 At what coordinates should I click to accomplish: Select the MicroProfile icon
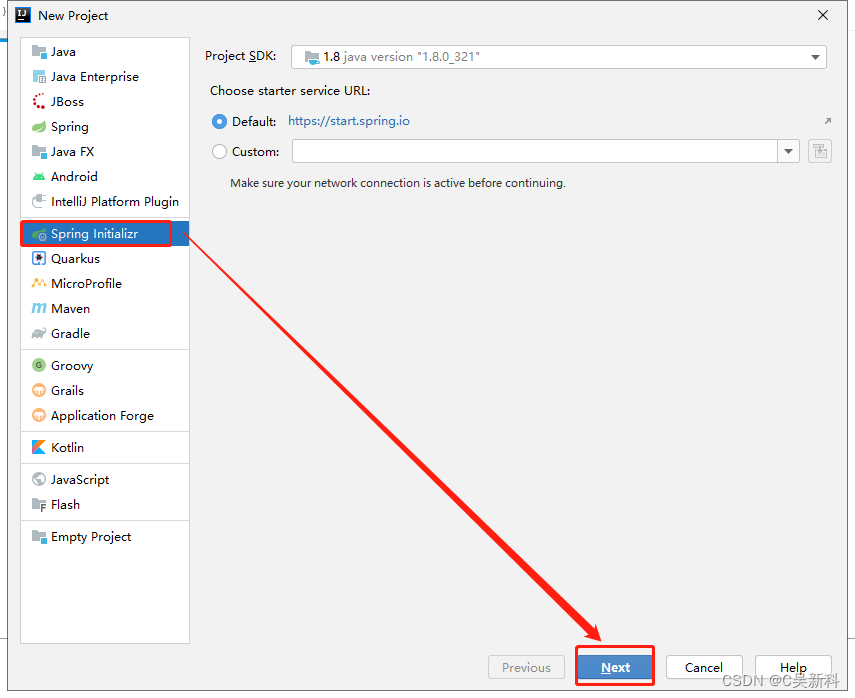tap(39, 283)
